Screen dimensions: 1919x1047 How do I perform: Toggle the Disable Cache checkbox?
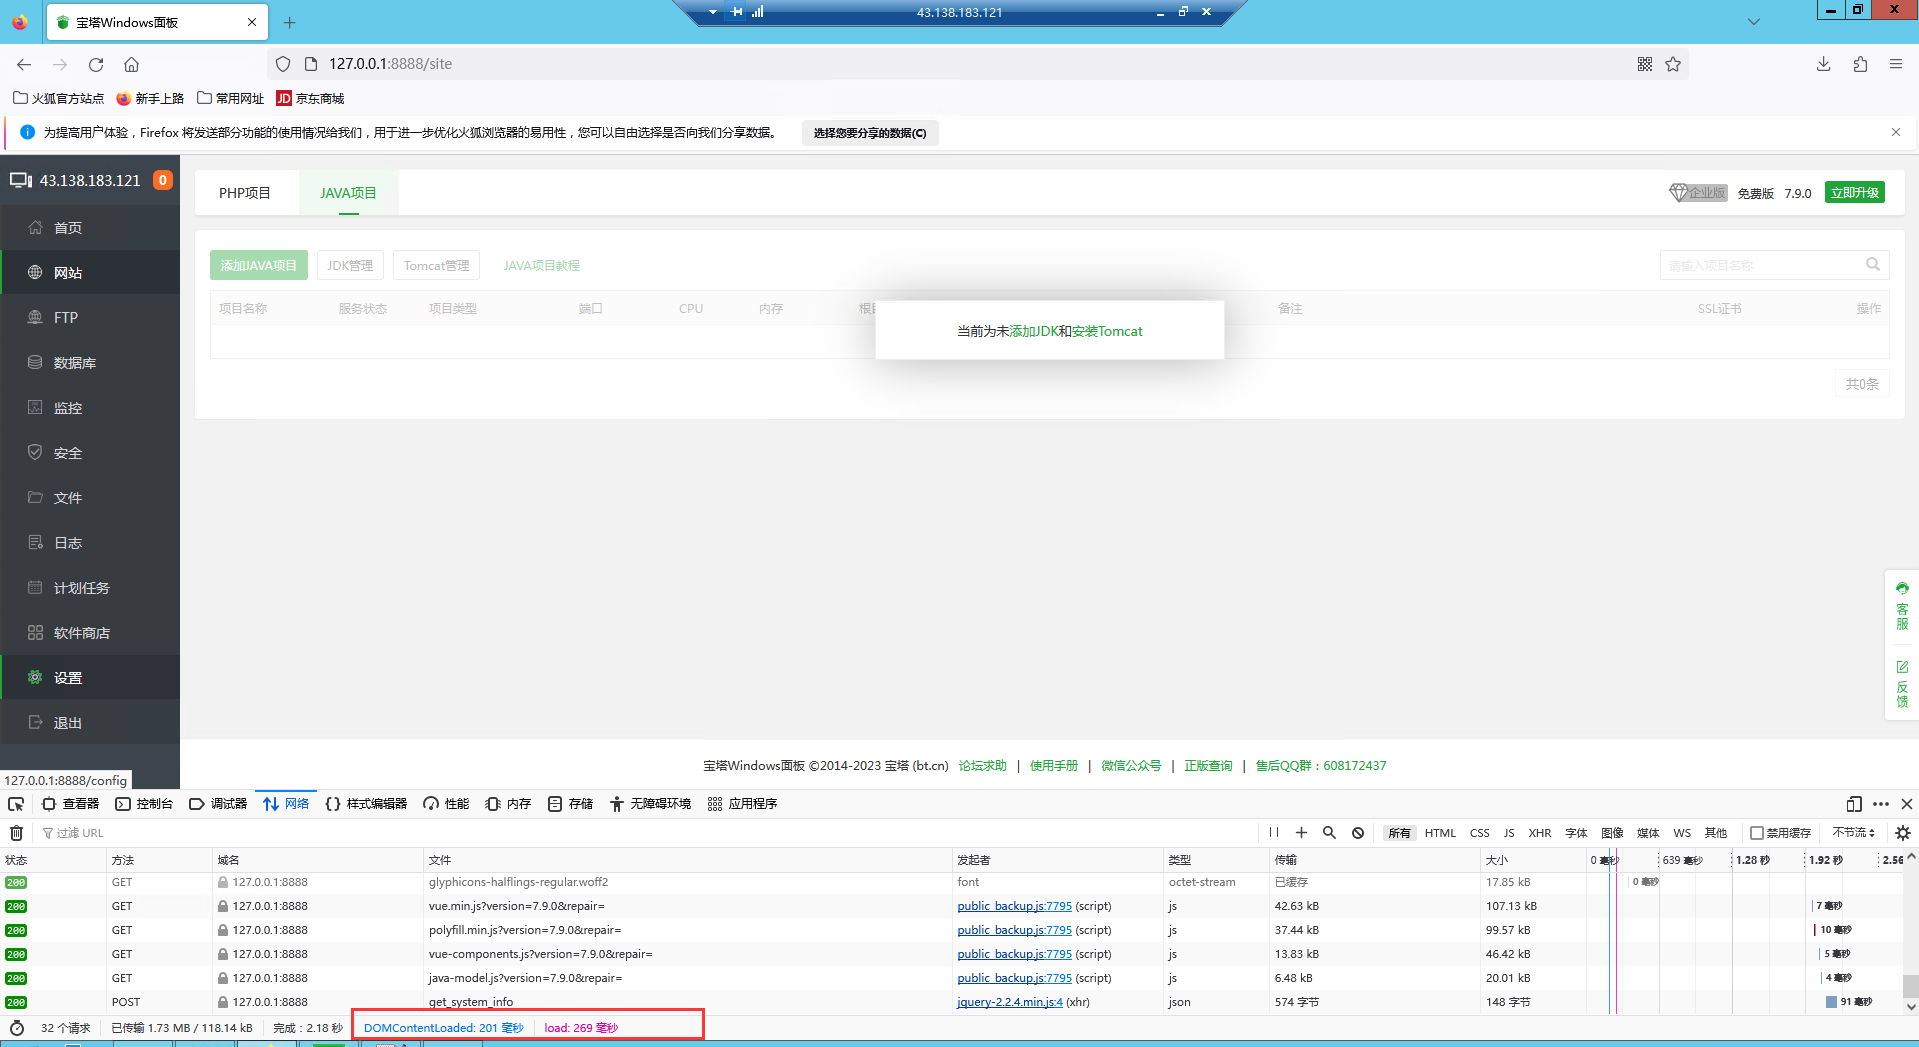pyautogui.click(x=1756, y=833)
